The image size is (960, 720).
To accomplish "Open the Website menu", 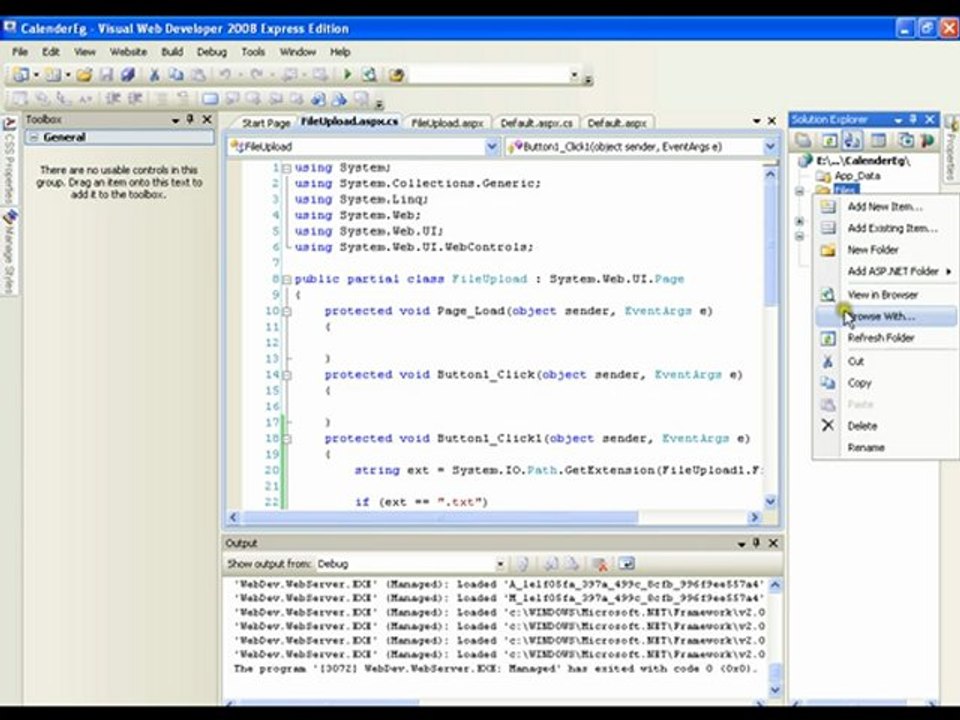I will point(128,52).
